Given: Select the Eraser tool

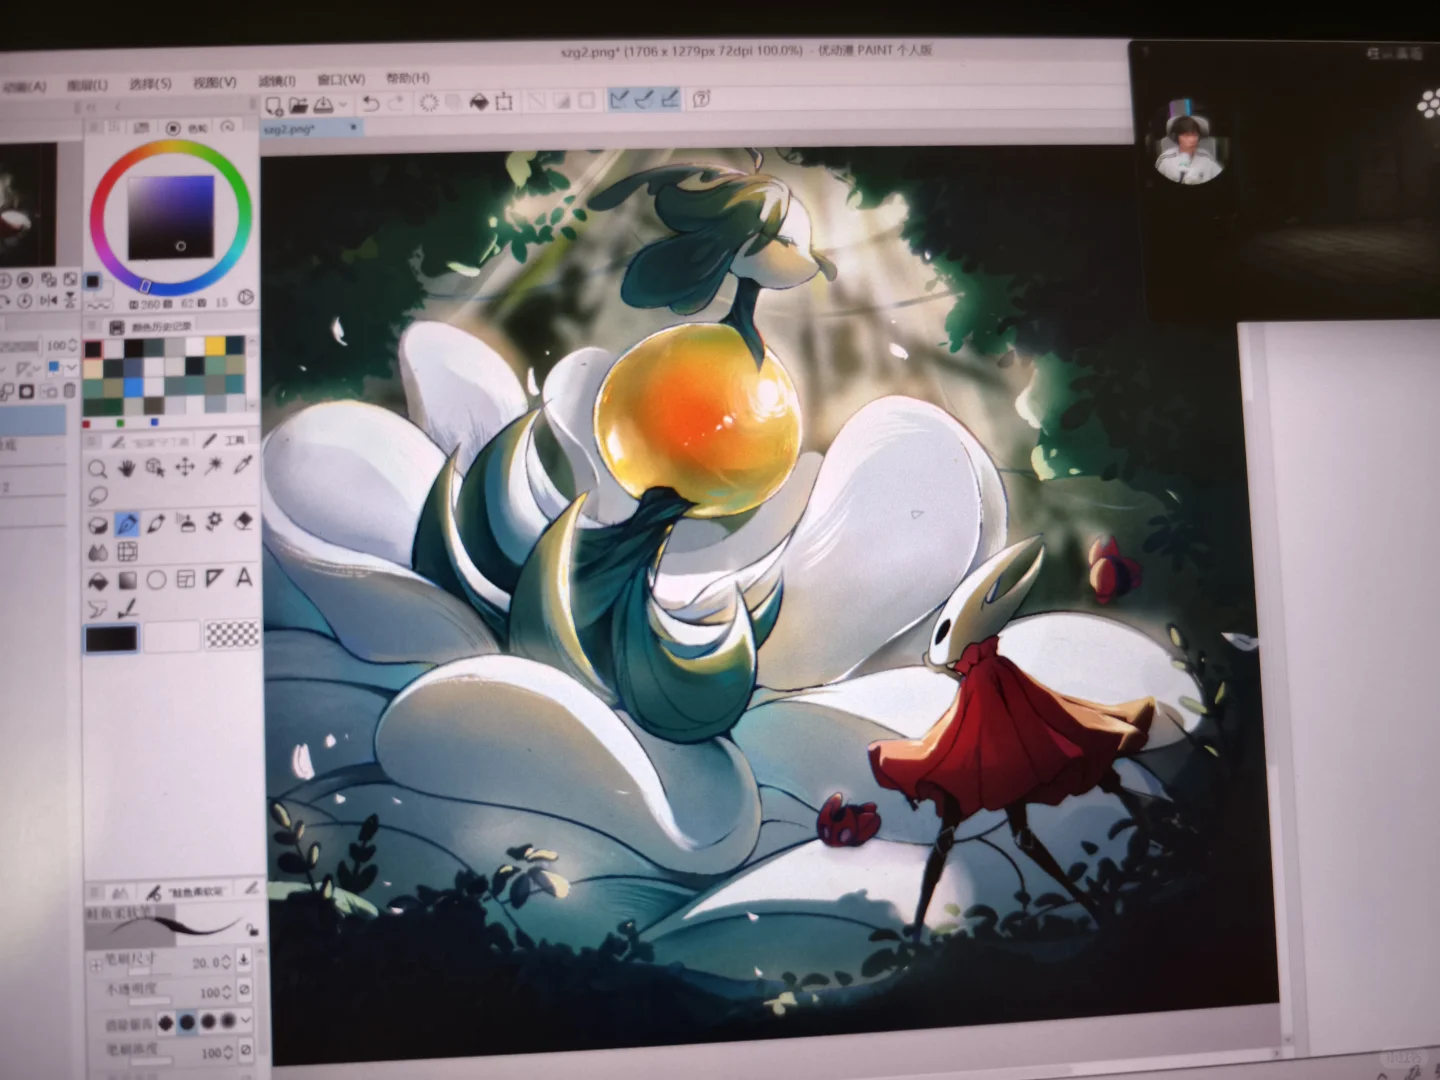Looking at the screenshot, I should click(244, 521).
